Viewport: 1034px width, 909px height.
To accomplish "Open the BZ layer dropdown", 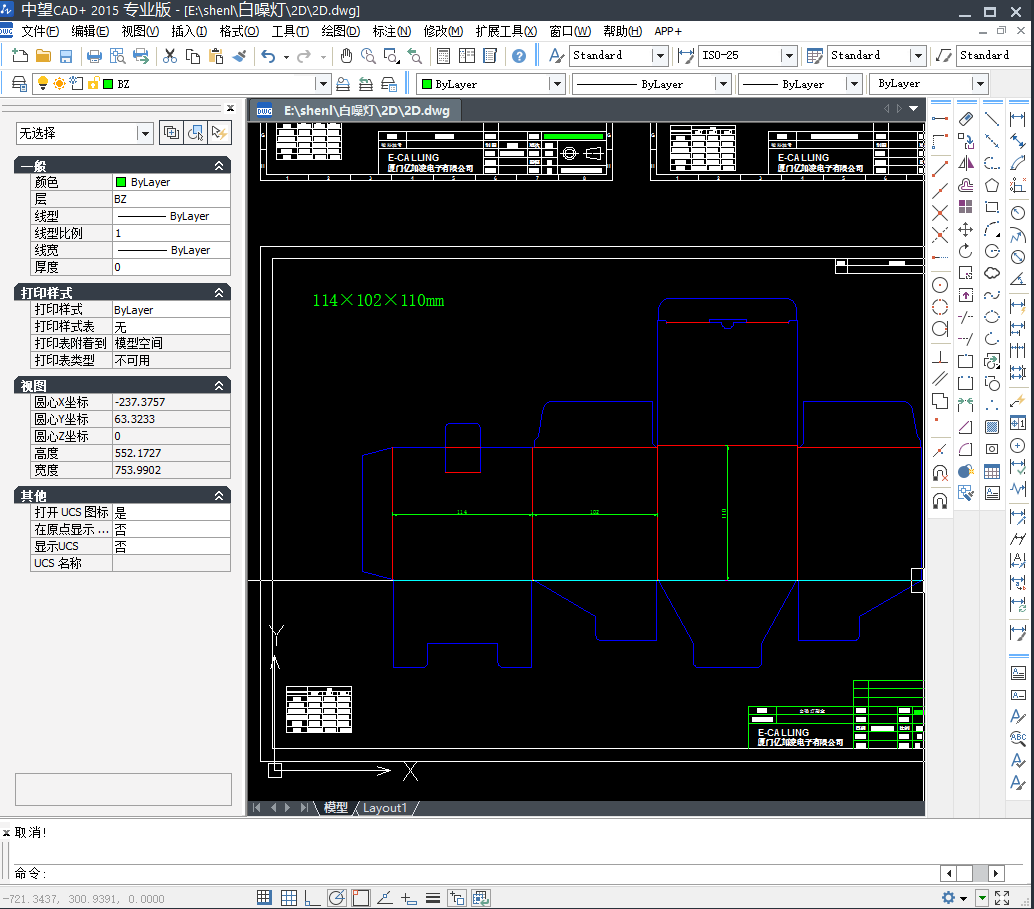I will [x=322, y=84].
